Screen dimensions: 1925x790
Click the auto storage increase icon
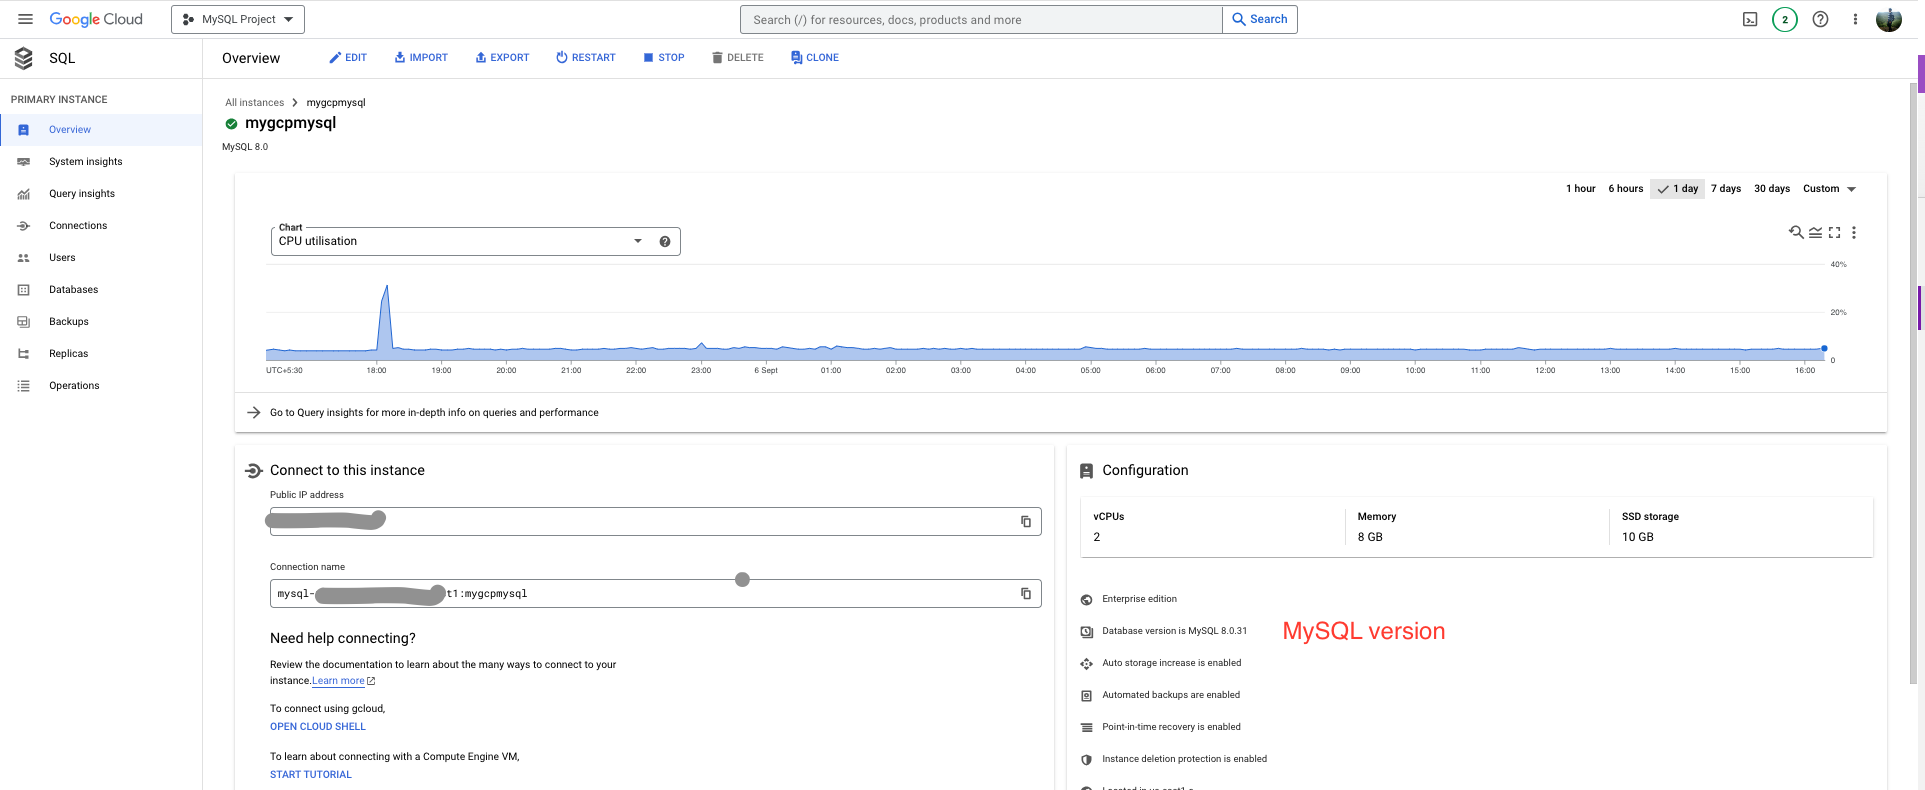[x=1086, y=664]
